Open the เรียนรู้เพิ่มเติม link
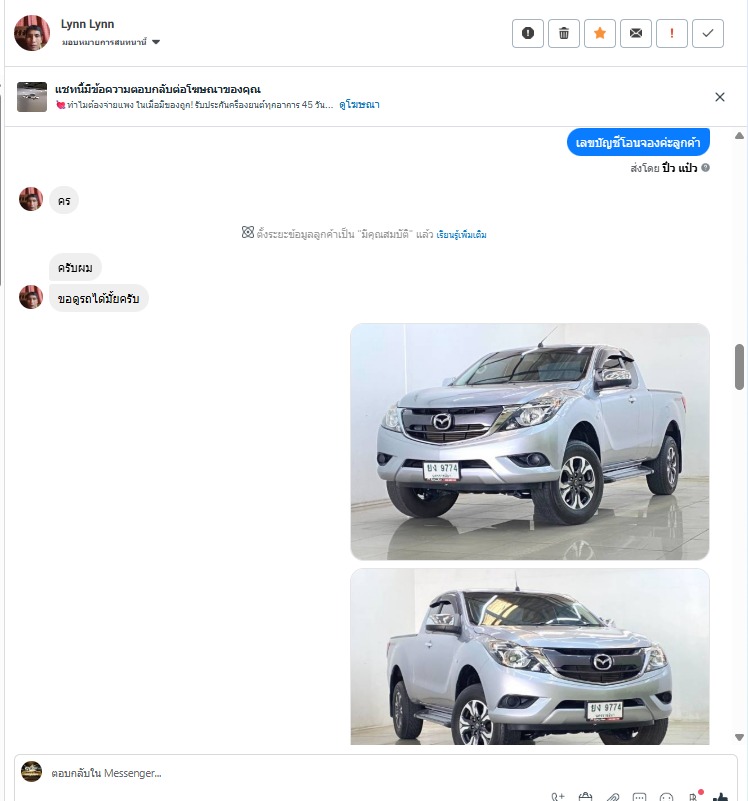Viewport: 748px width, 801px height. click(x=461, y=235)
